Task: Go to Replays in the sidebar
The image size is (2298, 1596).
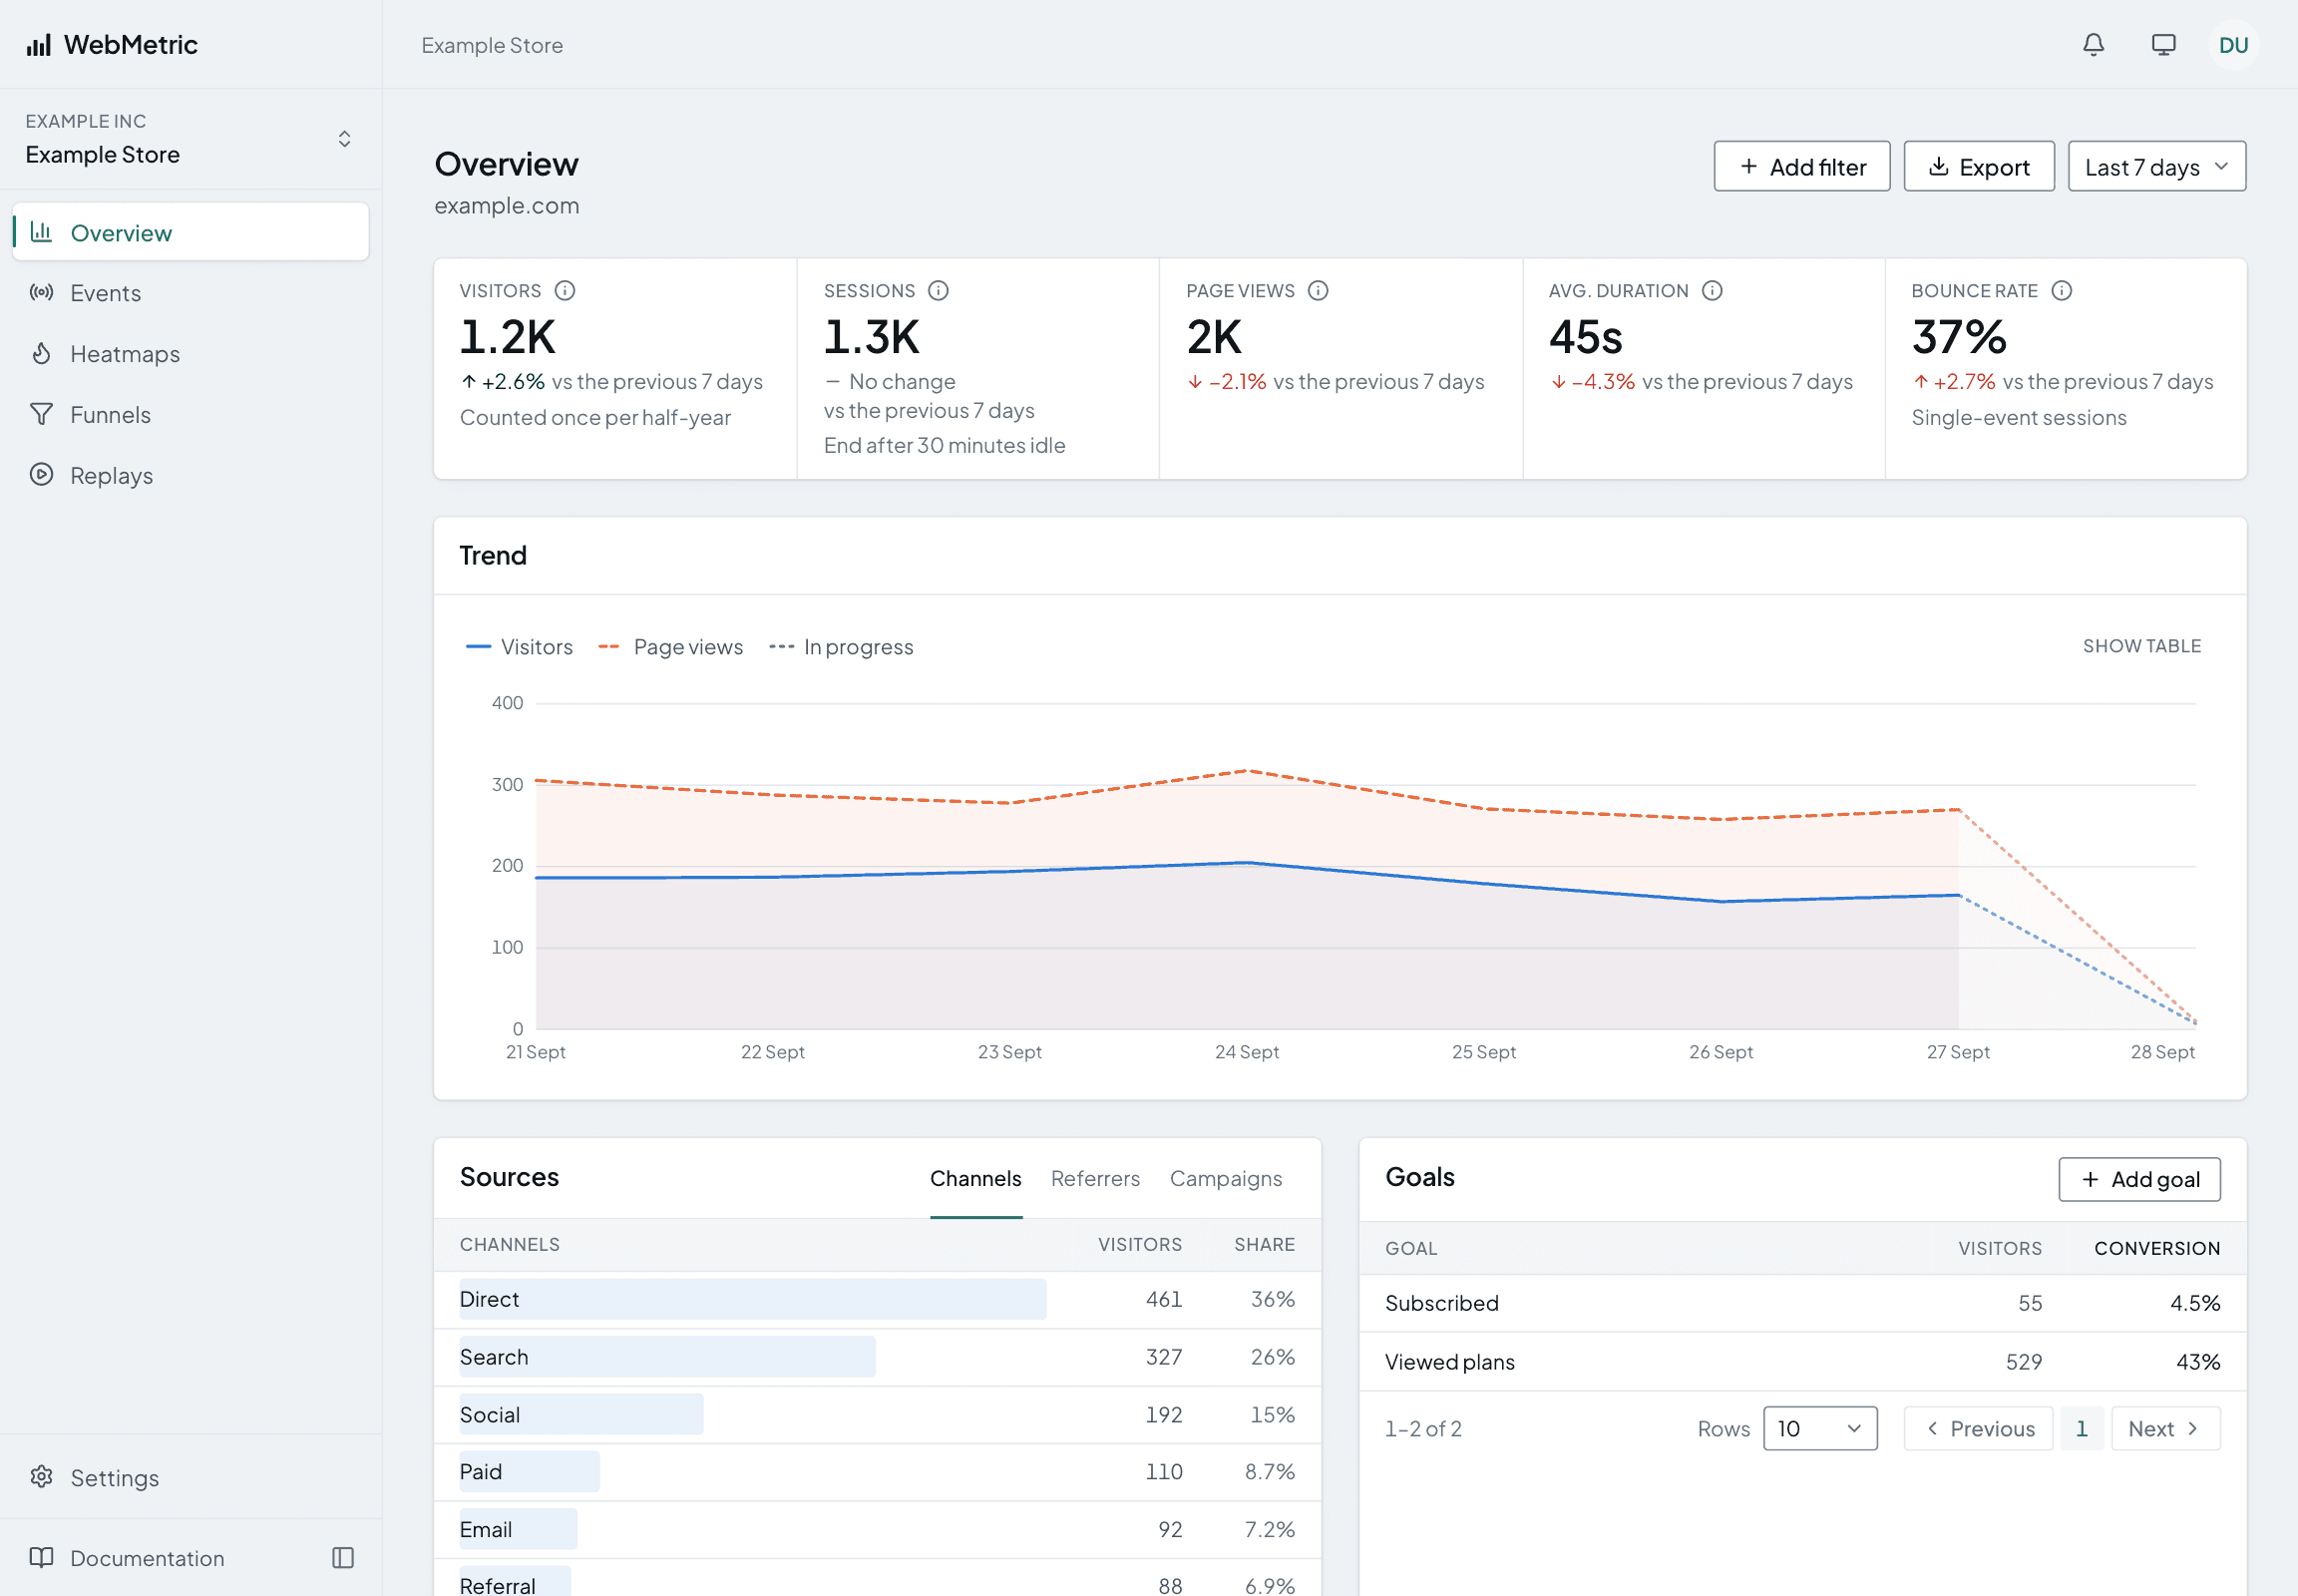Action: pos(190,475)
